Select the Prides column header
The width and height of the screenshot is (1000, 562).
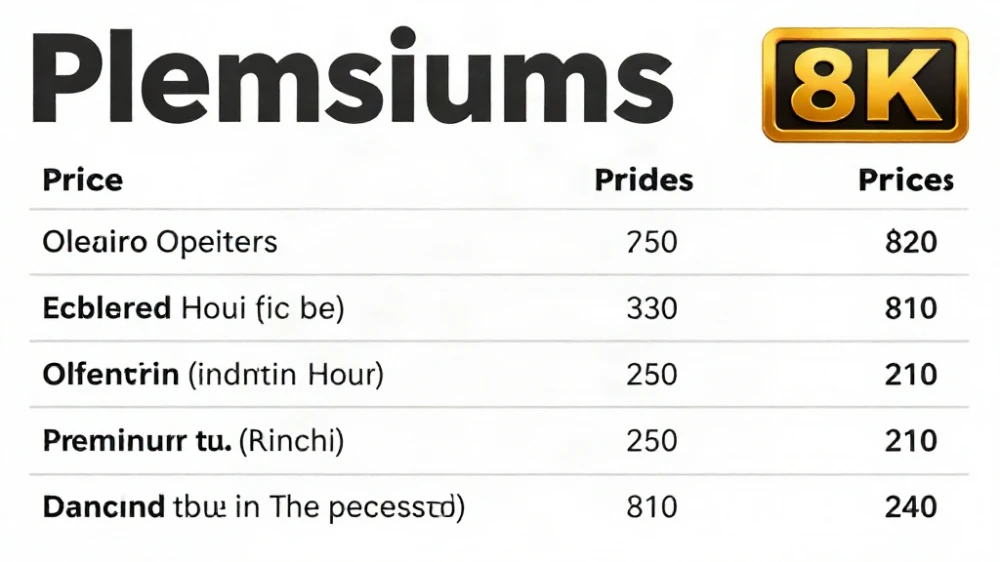point(643,180)
